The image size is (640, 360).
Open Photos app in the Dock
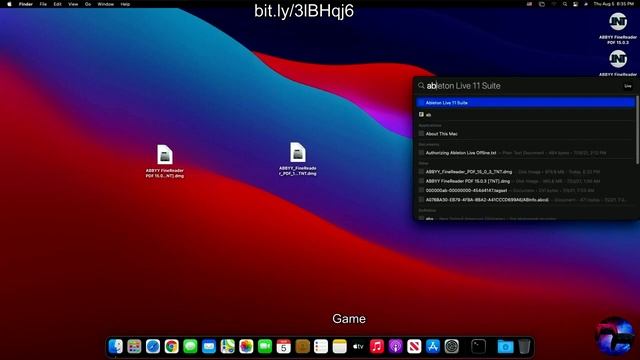click(x=246, y=347)
